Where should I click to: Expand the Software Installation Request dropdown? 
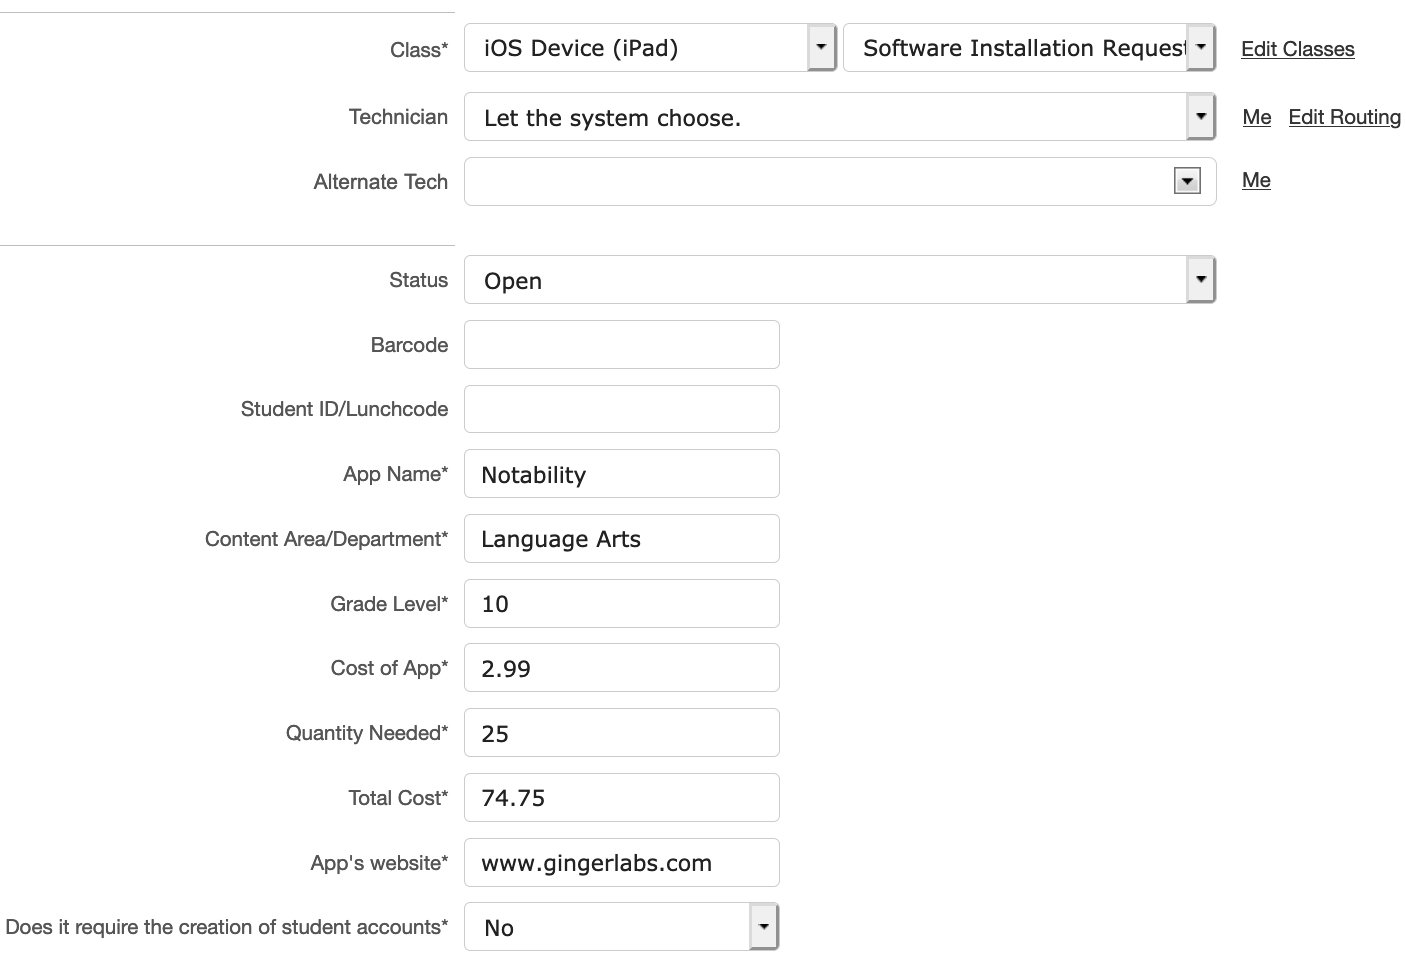tap(1201, 48)
